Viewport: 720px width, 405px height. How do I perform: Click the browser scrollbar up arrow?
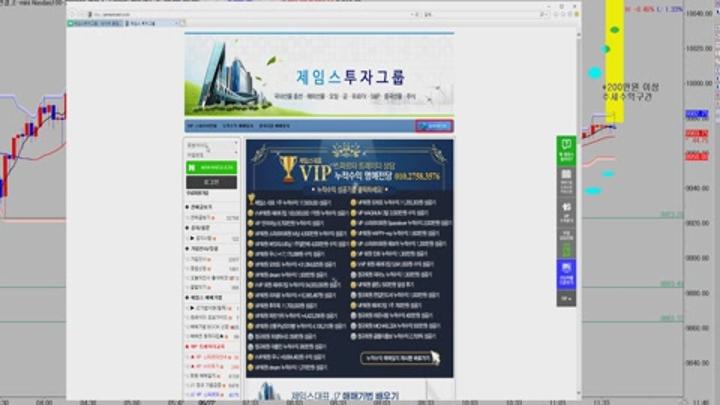(578, 35)
